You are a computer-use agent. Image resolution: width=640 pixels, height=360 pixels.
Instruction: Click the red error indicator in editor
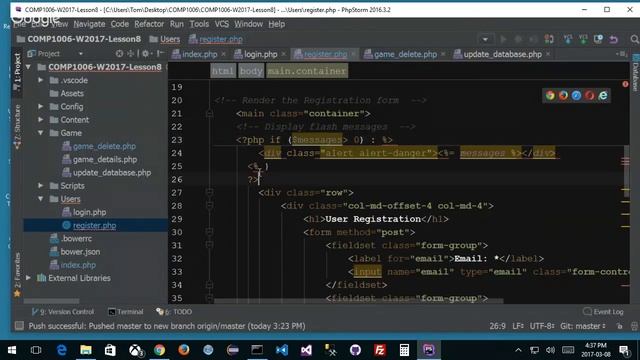(x=625, y=84)
